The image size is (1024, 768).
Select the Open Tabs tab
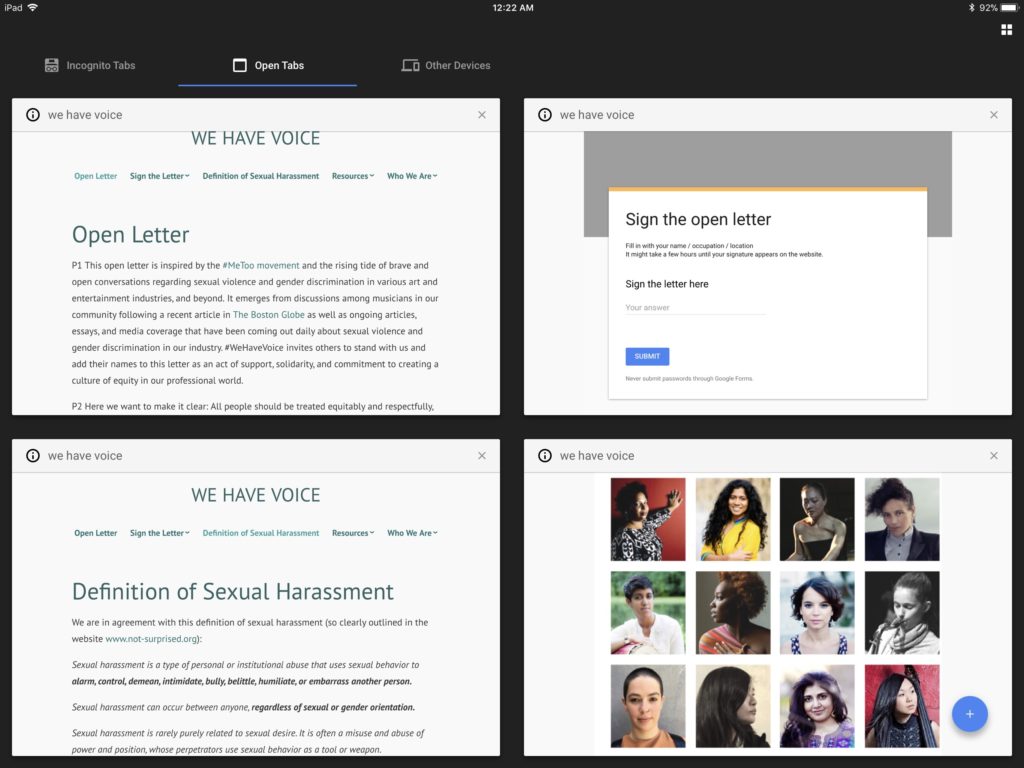(x=268, y=65)
